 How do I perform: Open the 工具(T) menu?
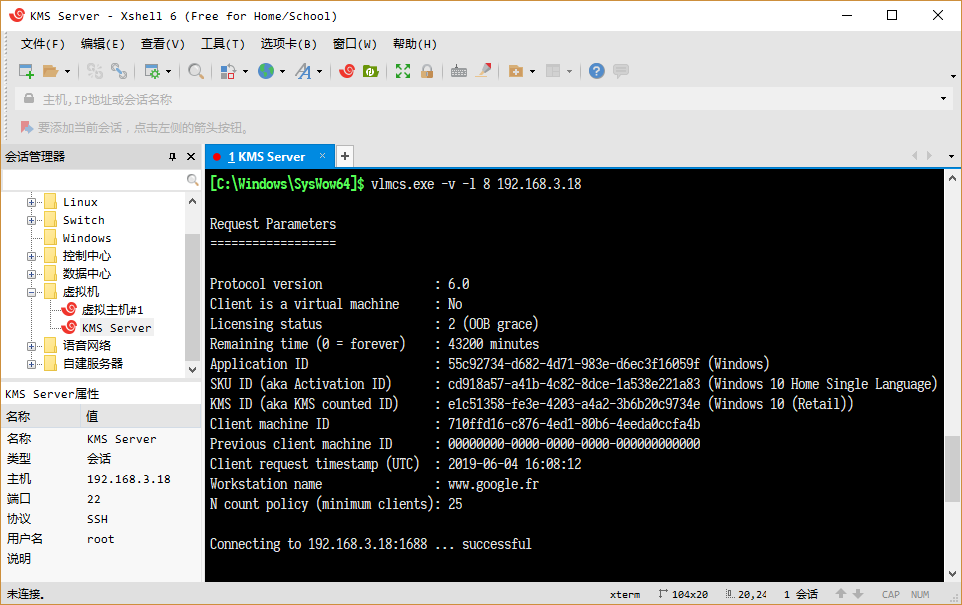pyautogui.click(x=223, y=44)
